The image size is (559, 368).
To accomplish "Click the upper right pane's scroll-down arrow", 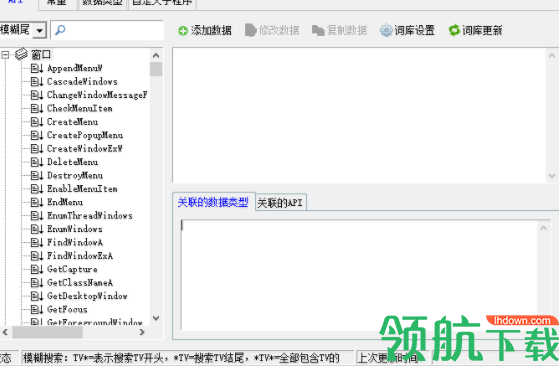I will click(552, 175).
